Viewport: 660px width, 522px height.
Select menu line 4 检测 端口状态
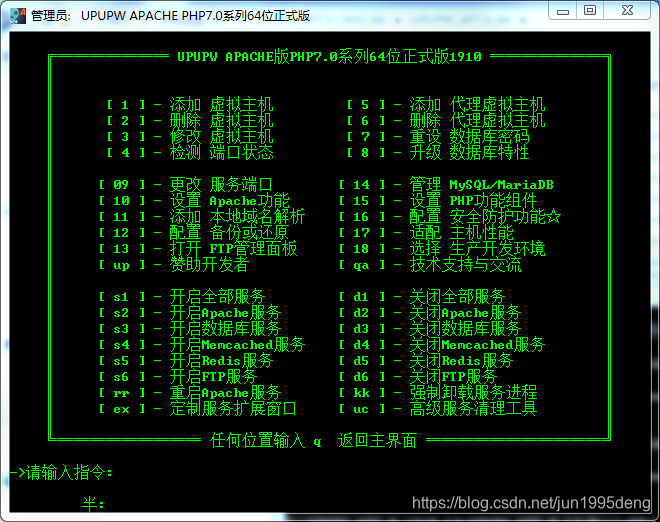190,152
